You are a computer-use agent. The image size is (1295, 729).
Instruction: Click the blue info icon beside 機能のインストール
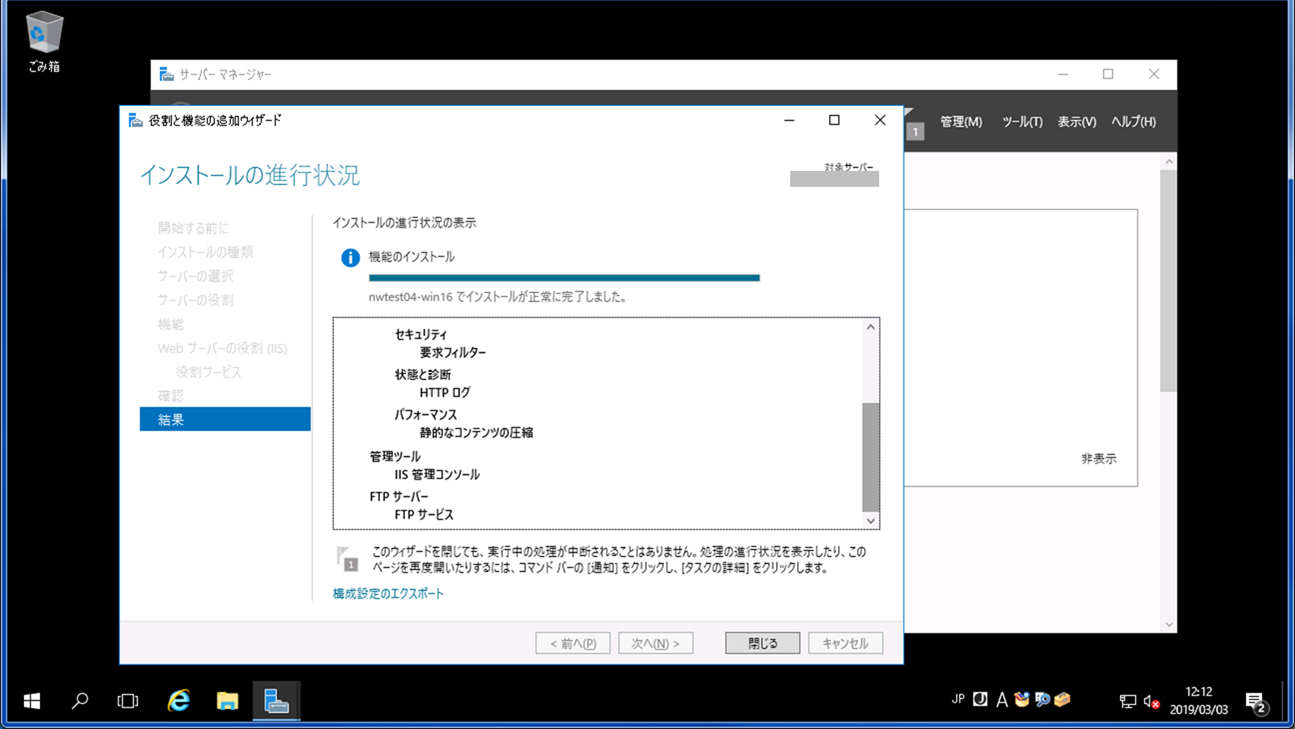click(x=350, y=257)
